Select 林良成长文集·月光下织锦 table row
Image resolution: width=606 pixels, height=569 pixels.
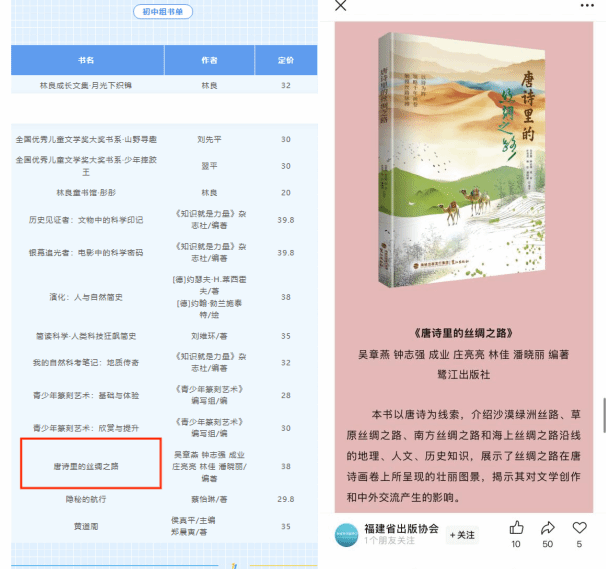click(86, 85)
